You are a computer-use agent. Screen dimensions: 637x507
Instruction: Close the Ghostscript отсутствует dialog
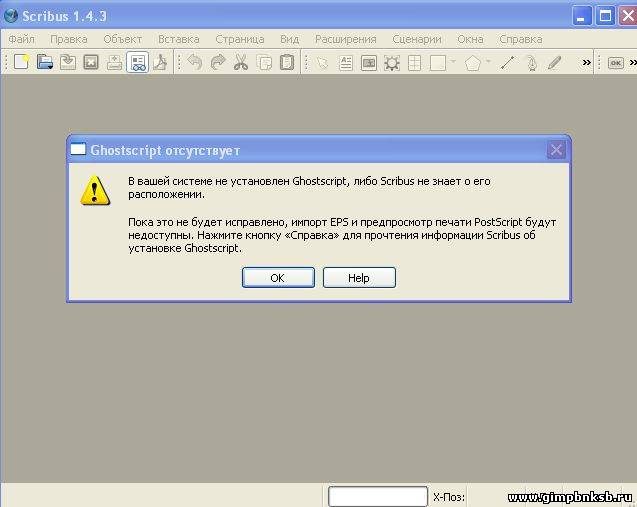click(556, 150)
